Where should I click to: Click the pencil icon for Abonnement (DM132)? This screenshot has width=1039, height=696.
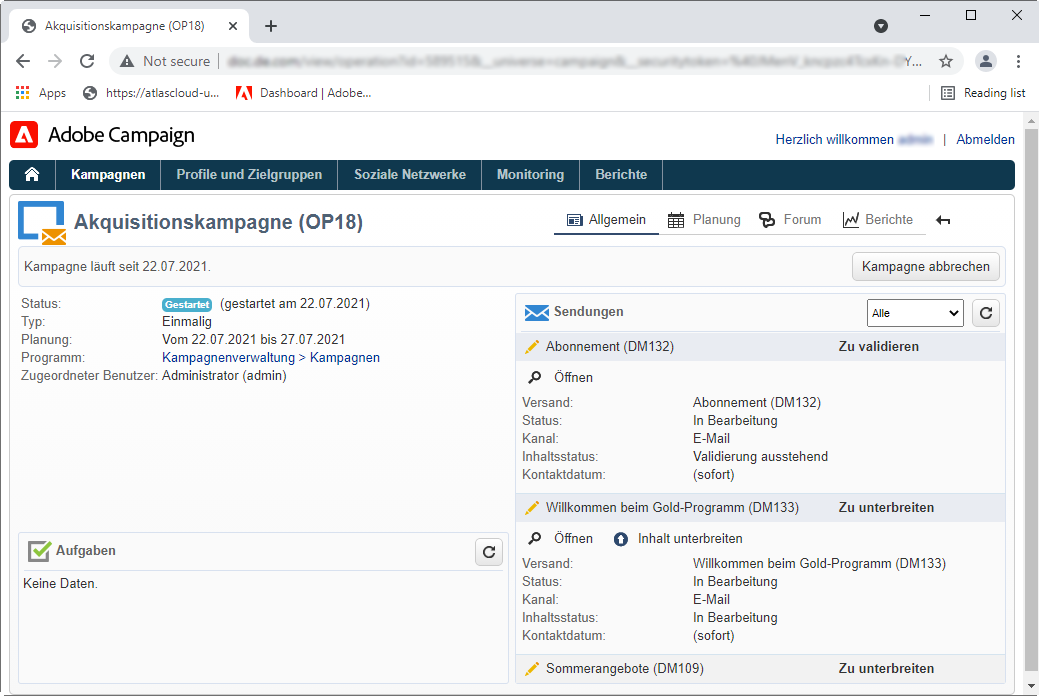tap(531, 347)
